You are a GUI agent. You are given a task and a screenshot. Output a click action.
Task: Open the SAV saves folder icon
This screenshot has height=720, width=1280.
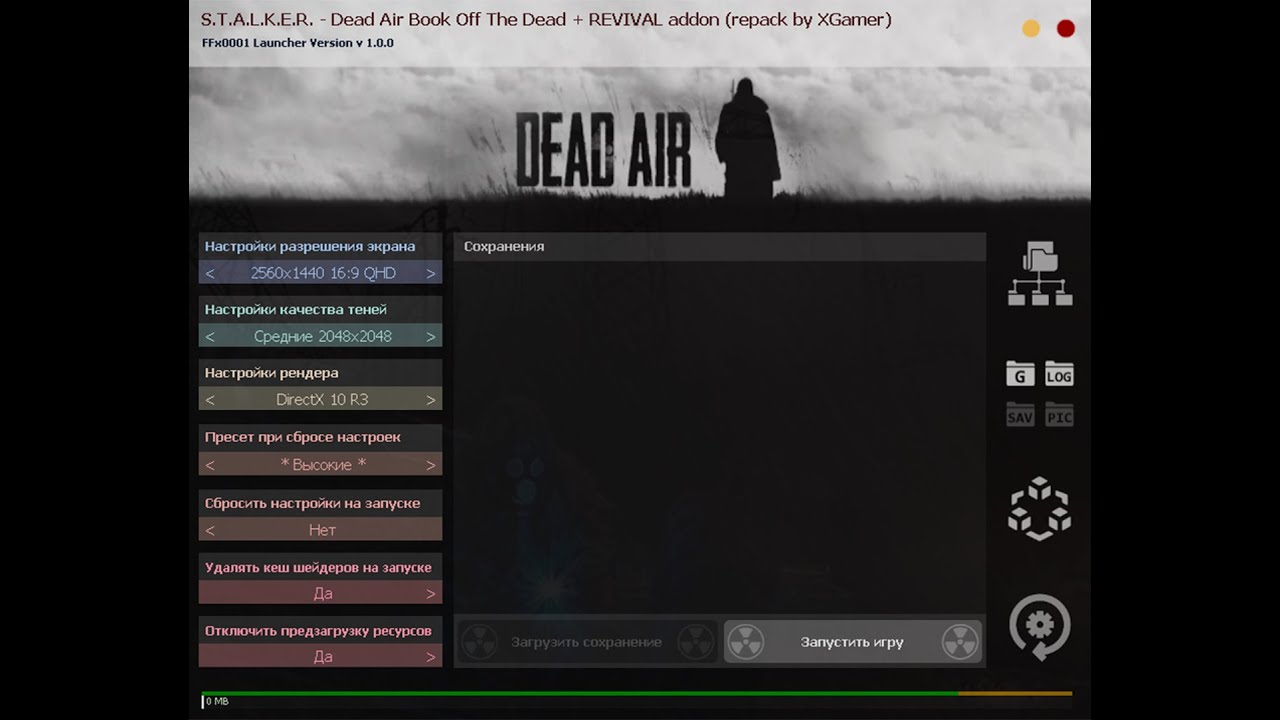coord(1020,414)
